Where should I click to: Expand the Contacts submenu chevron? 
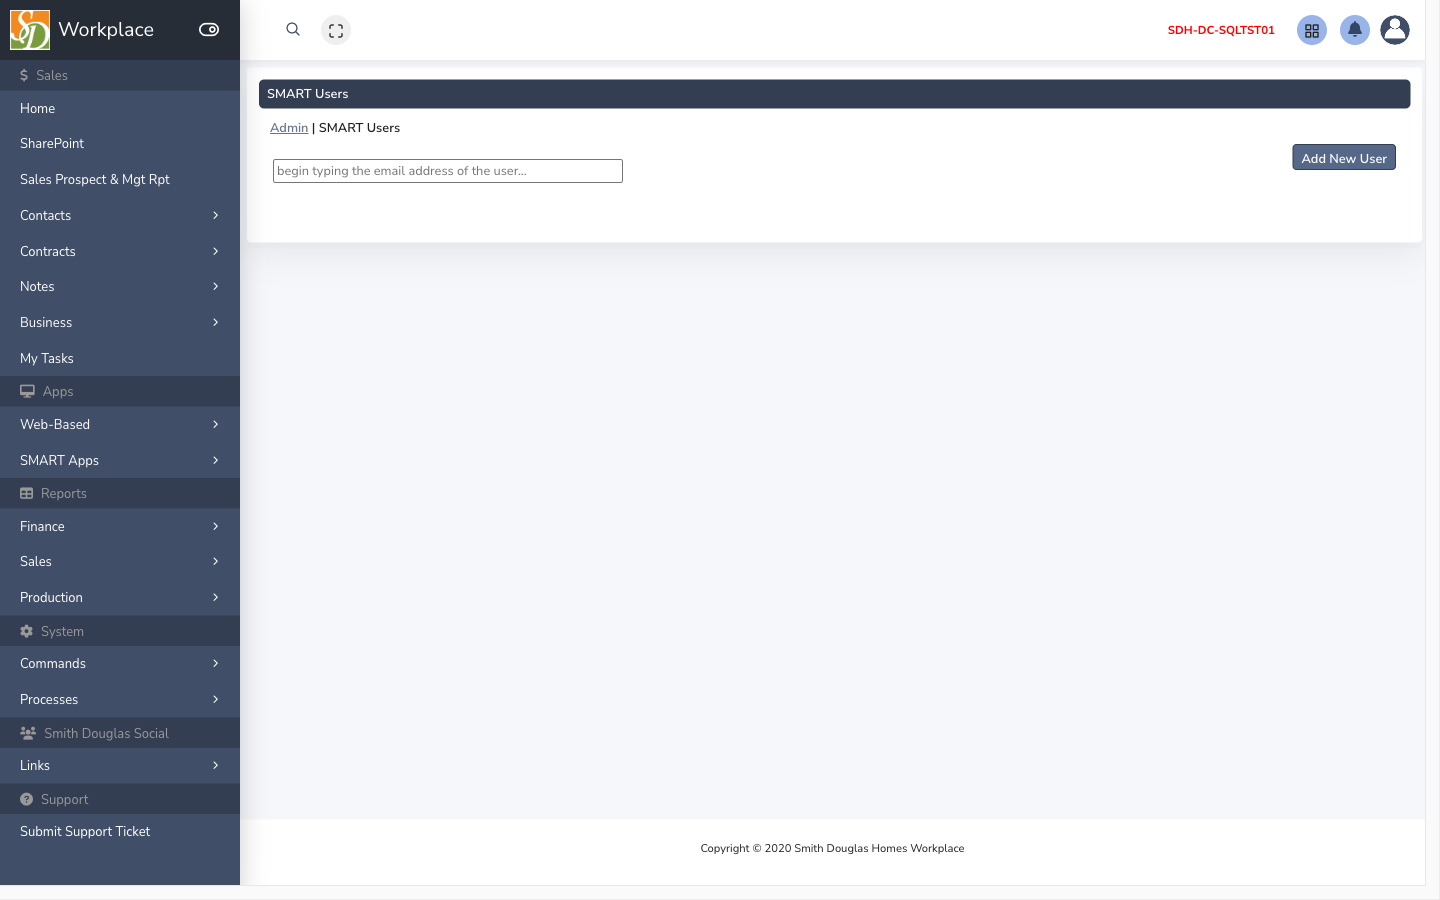pos(215,215)
